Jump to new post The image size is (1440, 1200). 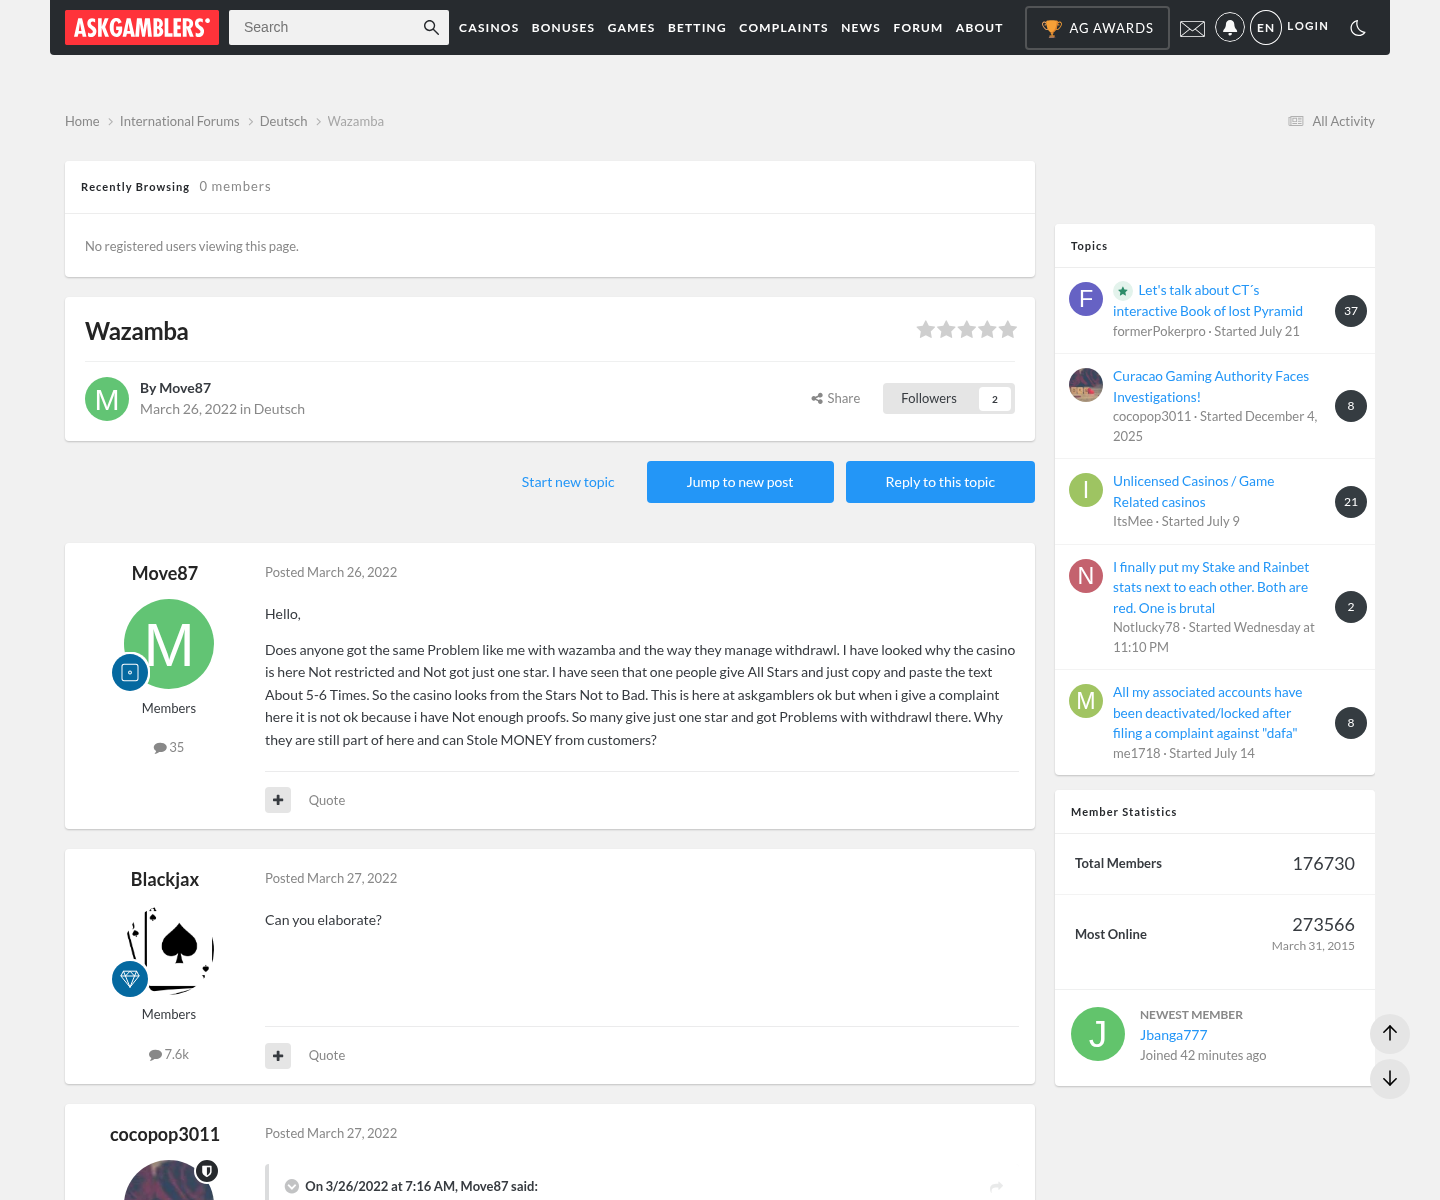point(740,482)
